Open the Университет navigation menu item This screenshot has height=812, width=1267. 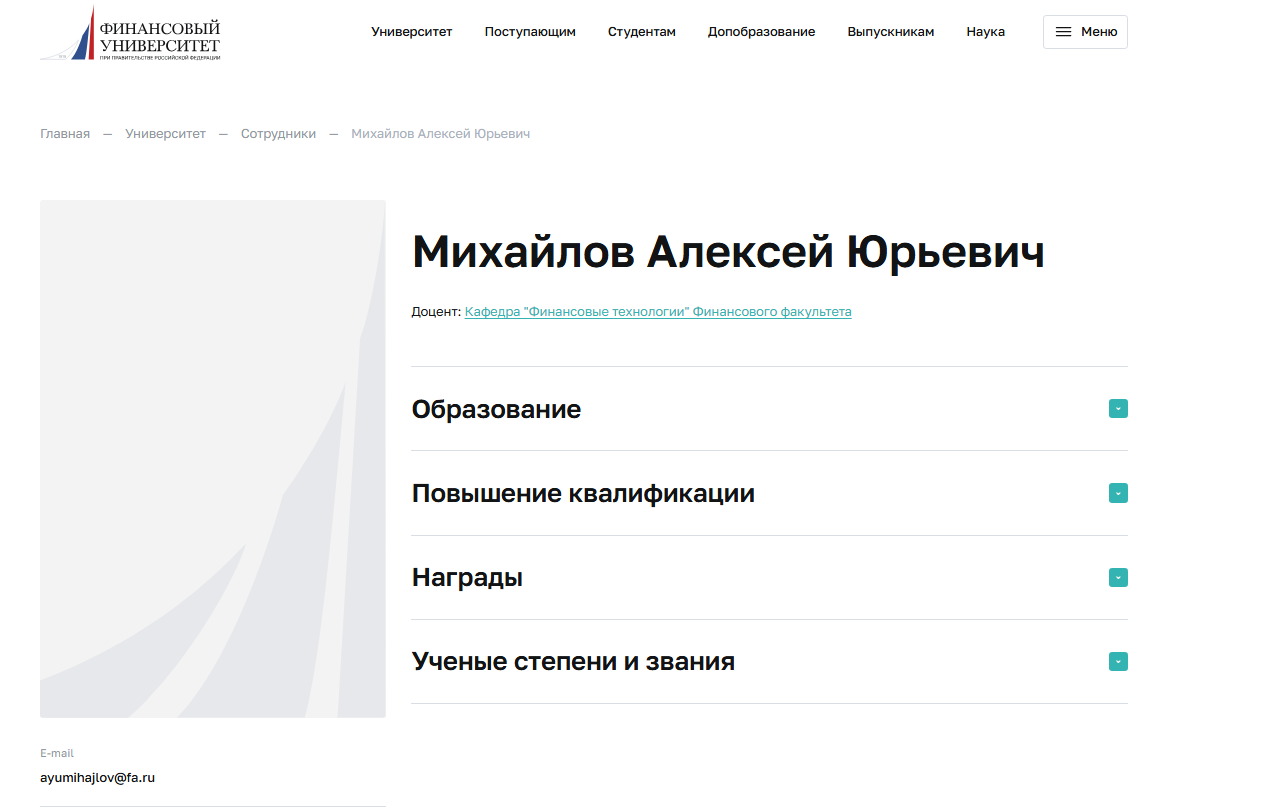pos(411,32)
